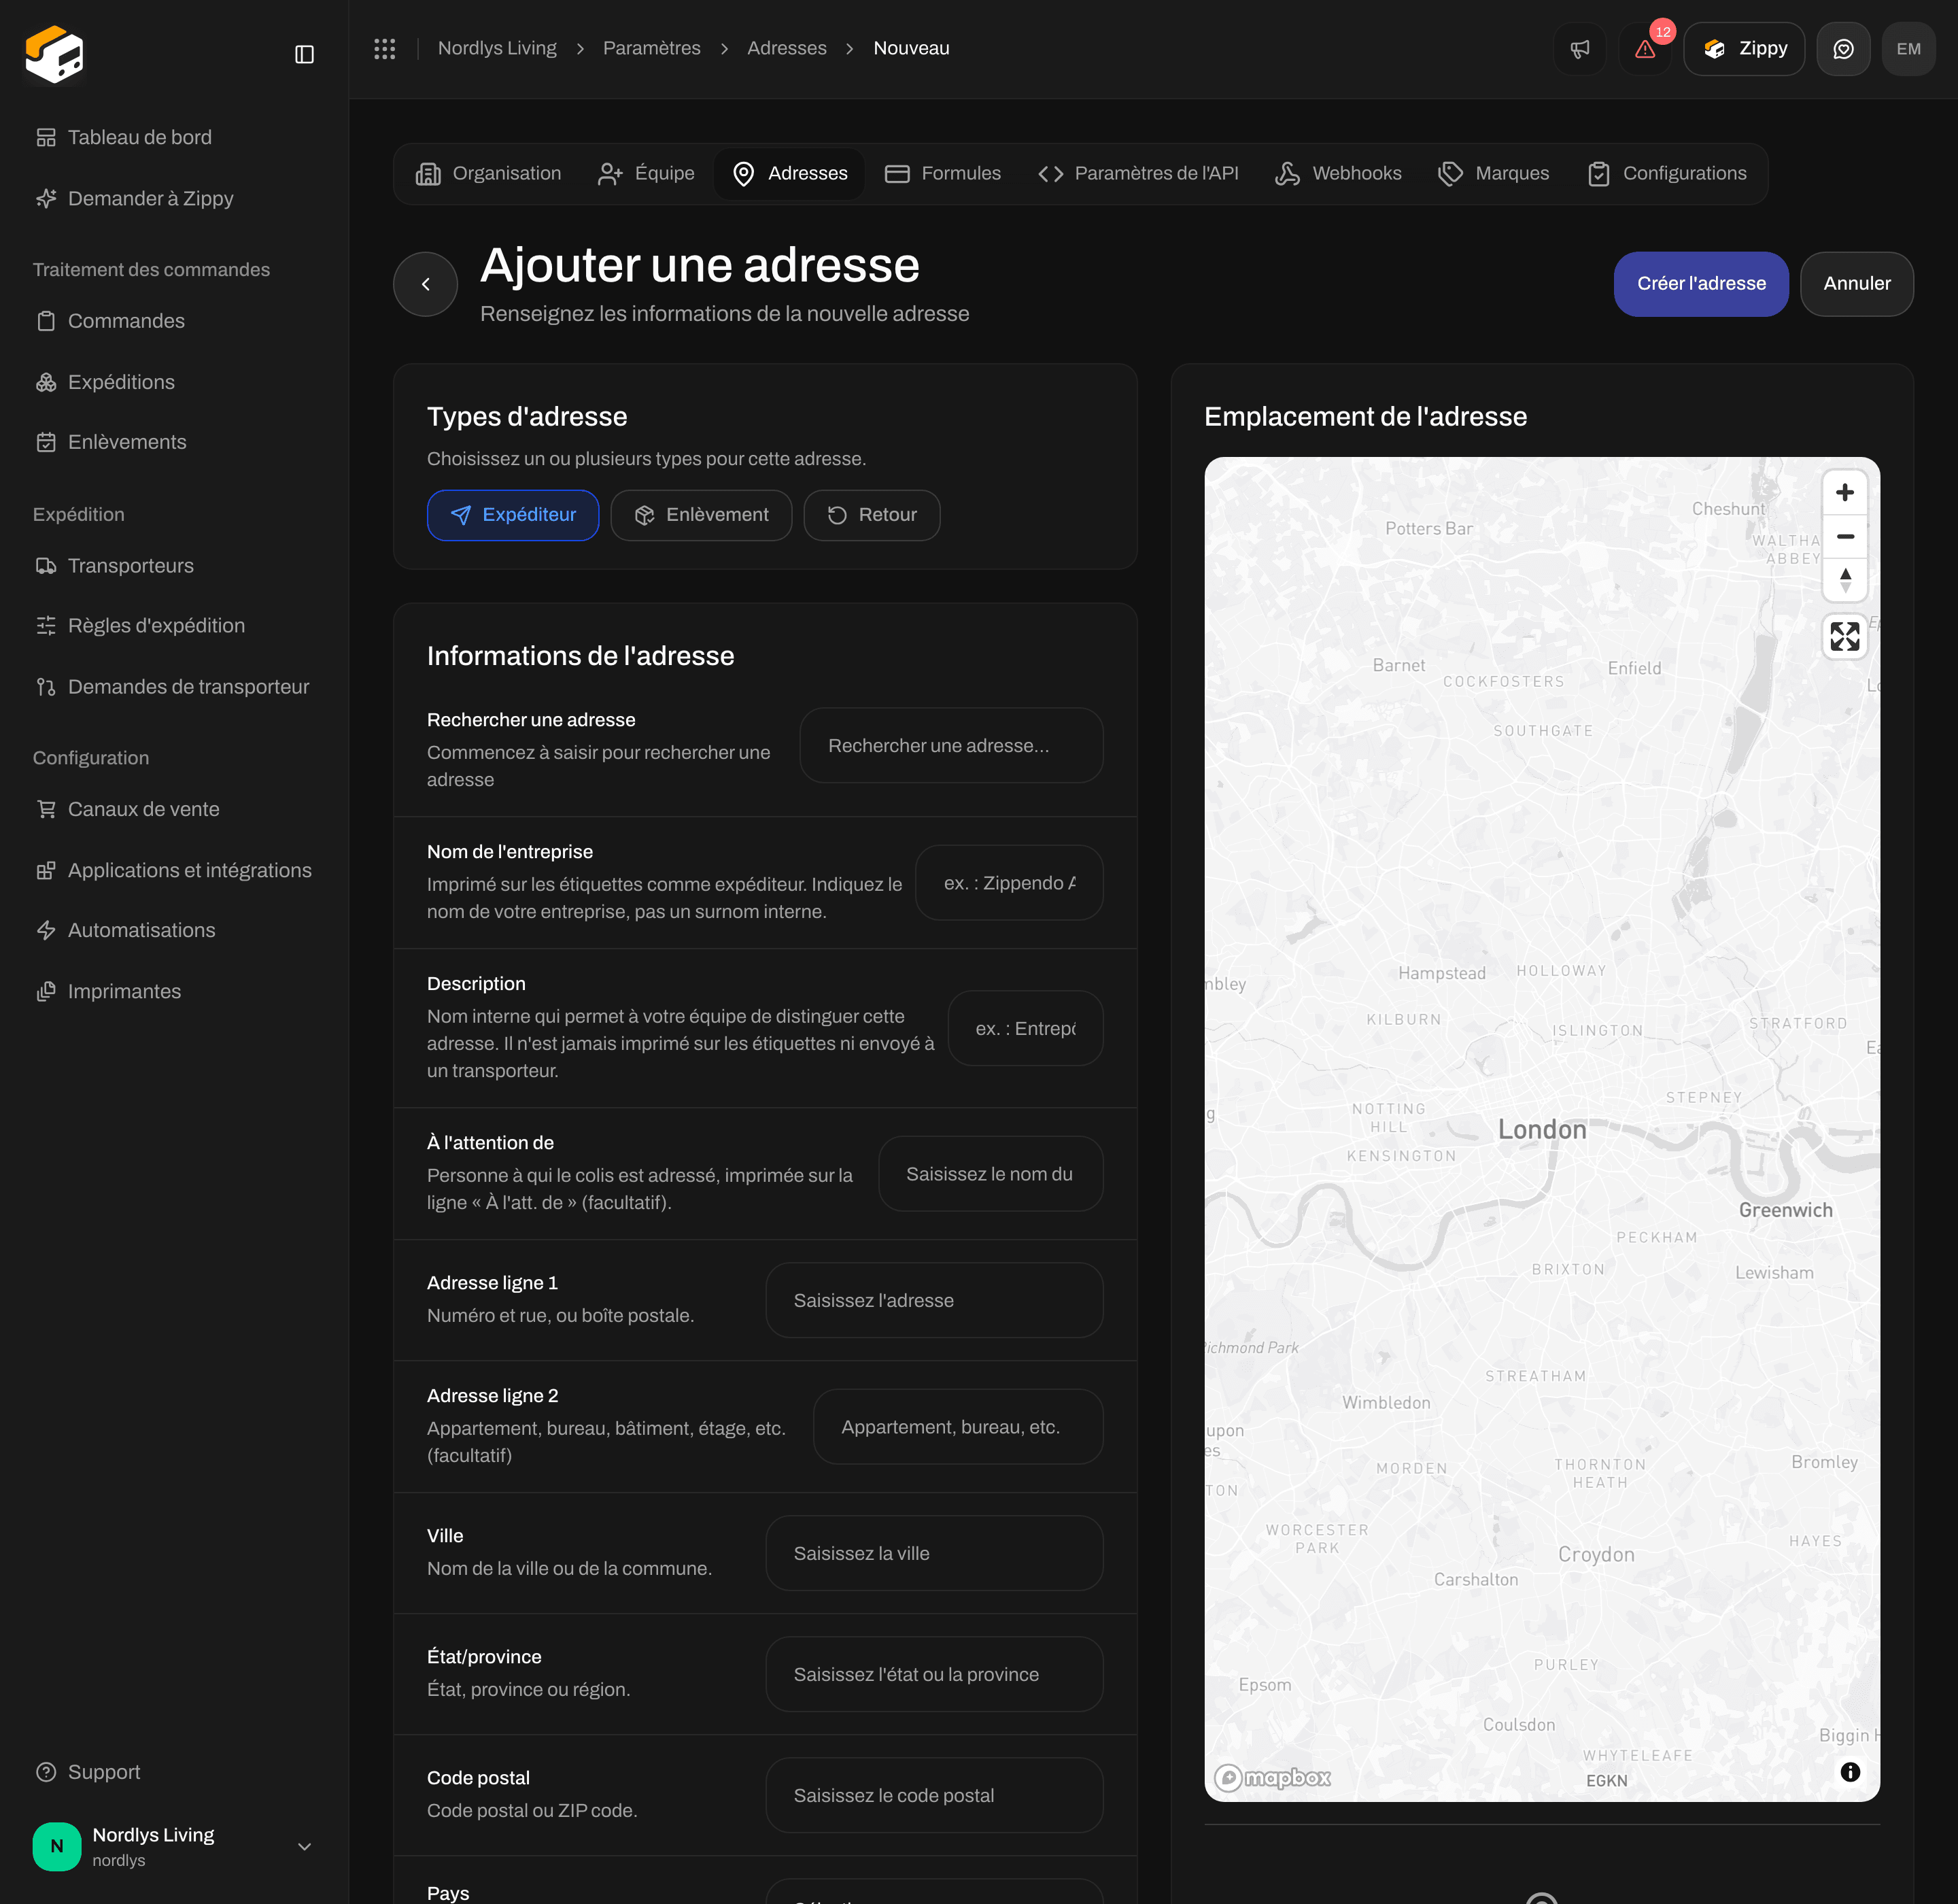This screenshot has height=1904, width=1958.
Task: Toggle the Expéditeur address type
Action: (x=513, y=515)
